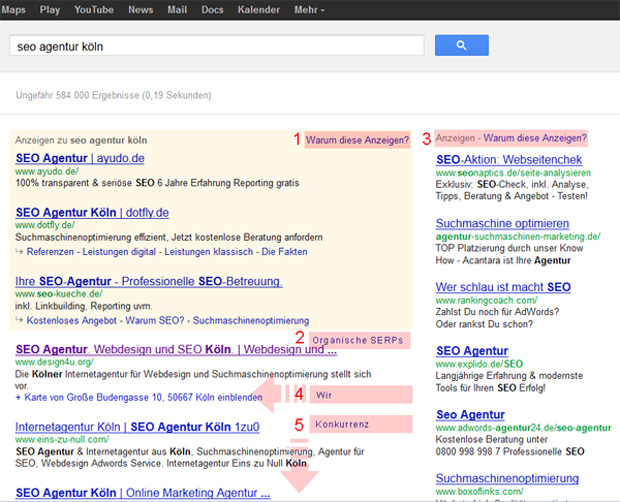Open result 'SEO Agentur Köln | Online Marketing Agentur'
The image size is (620, 502).
[x=143, y=493]
